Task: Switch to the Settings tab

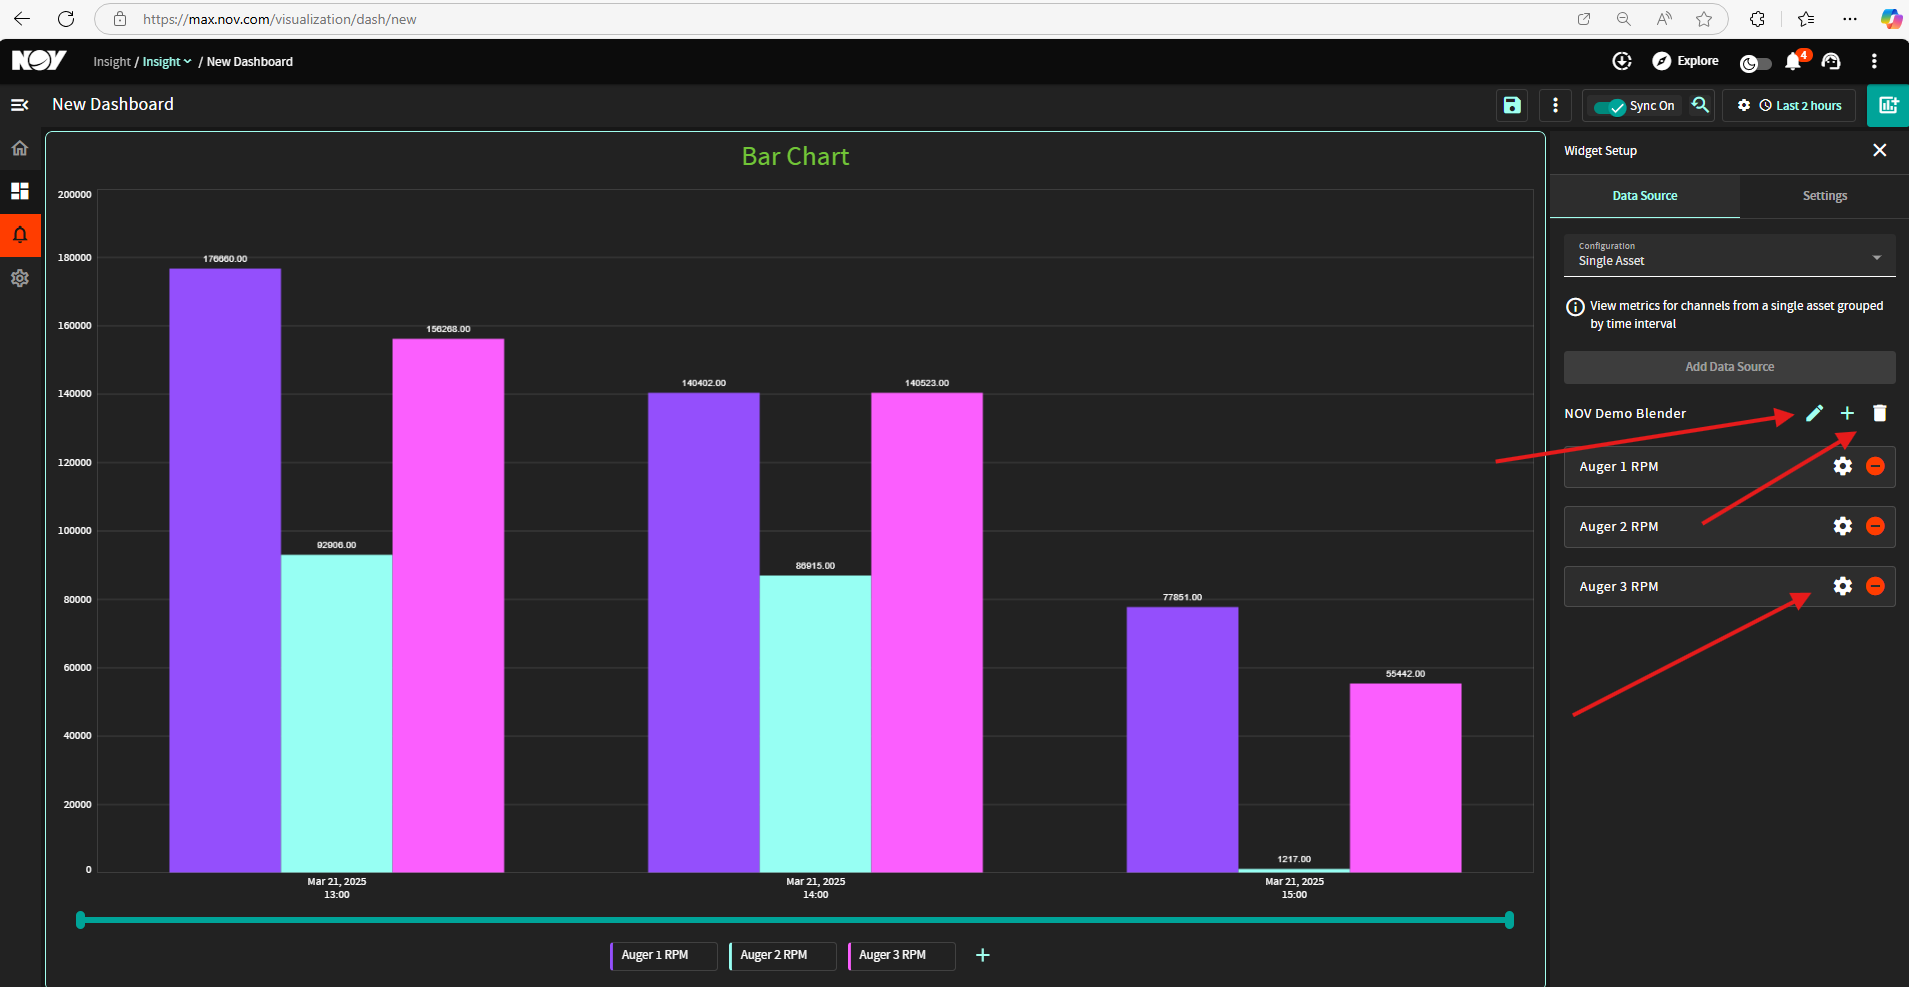Action: click(x=1824, y=196)
